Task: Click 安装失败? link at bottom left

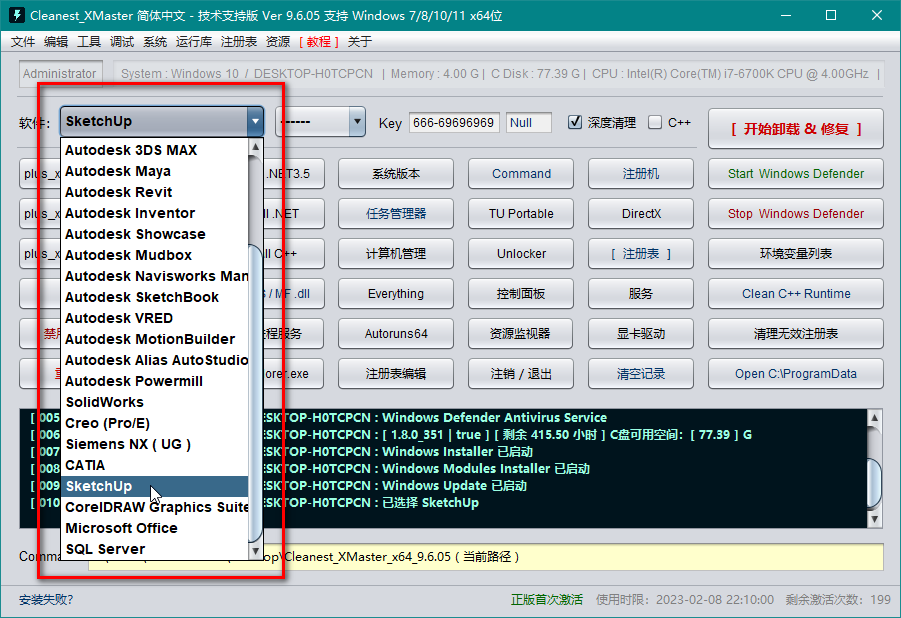Action: click(46, 600)
